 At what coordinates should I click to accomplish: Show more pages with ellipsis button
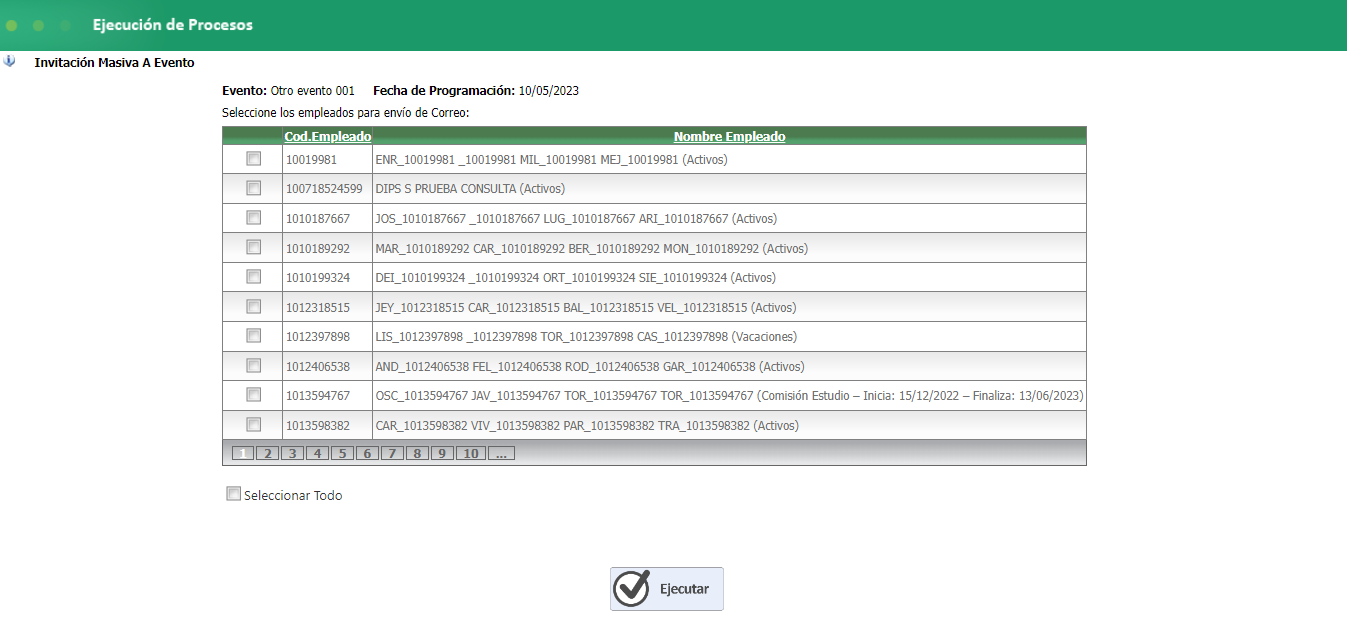click(502, 453)
